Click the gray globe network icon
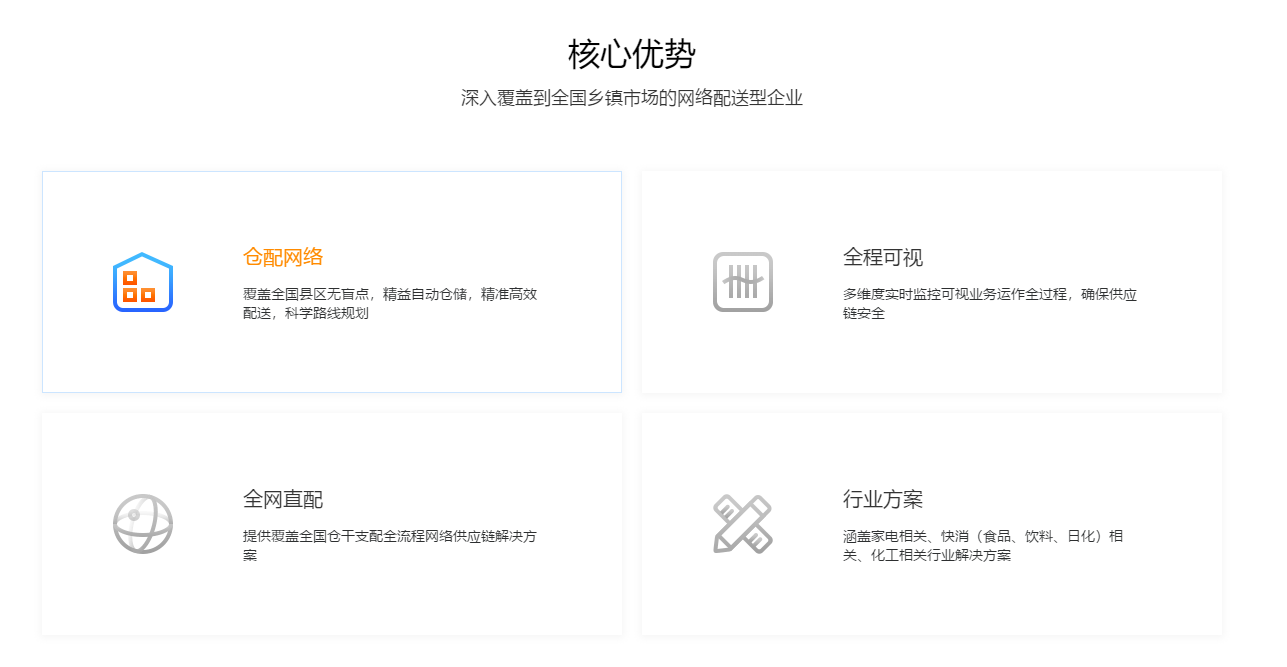 pos(142,523)
